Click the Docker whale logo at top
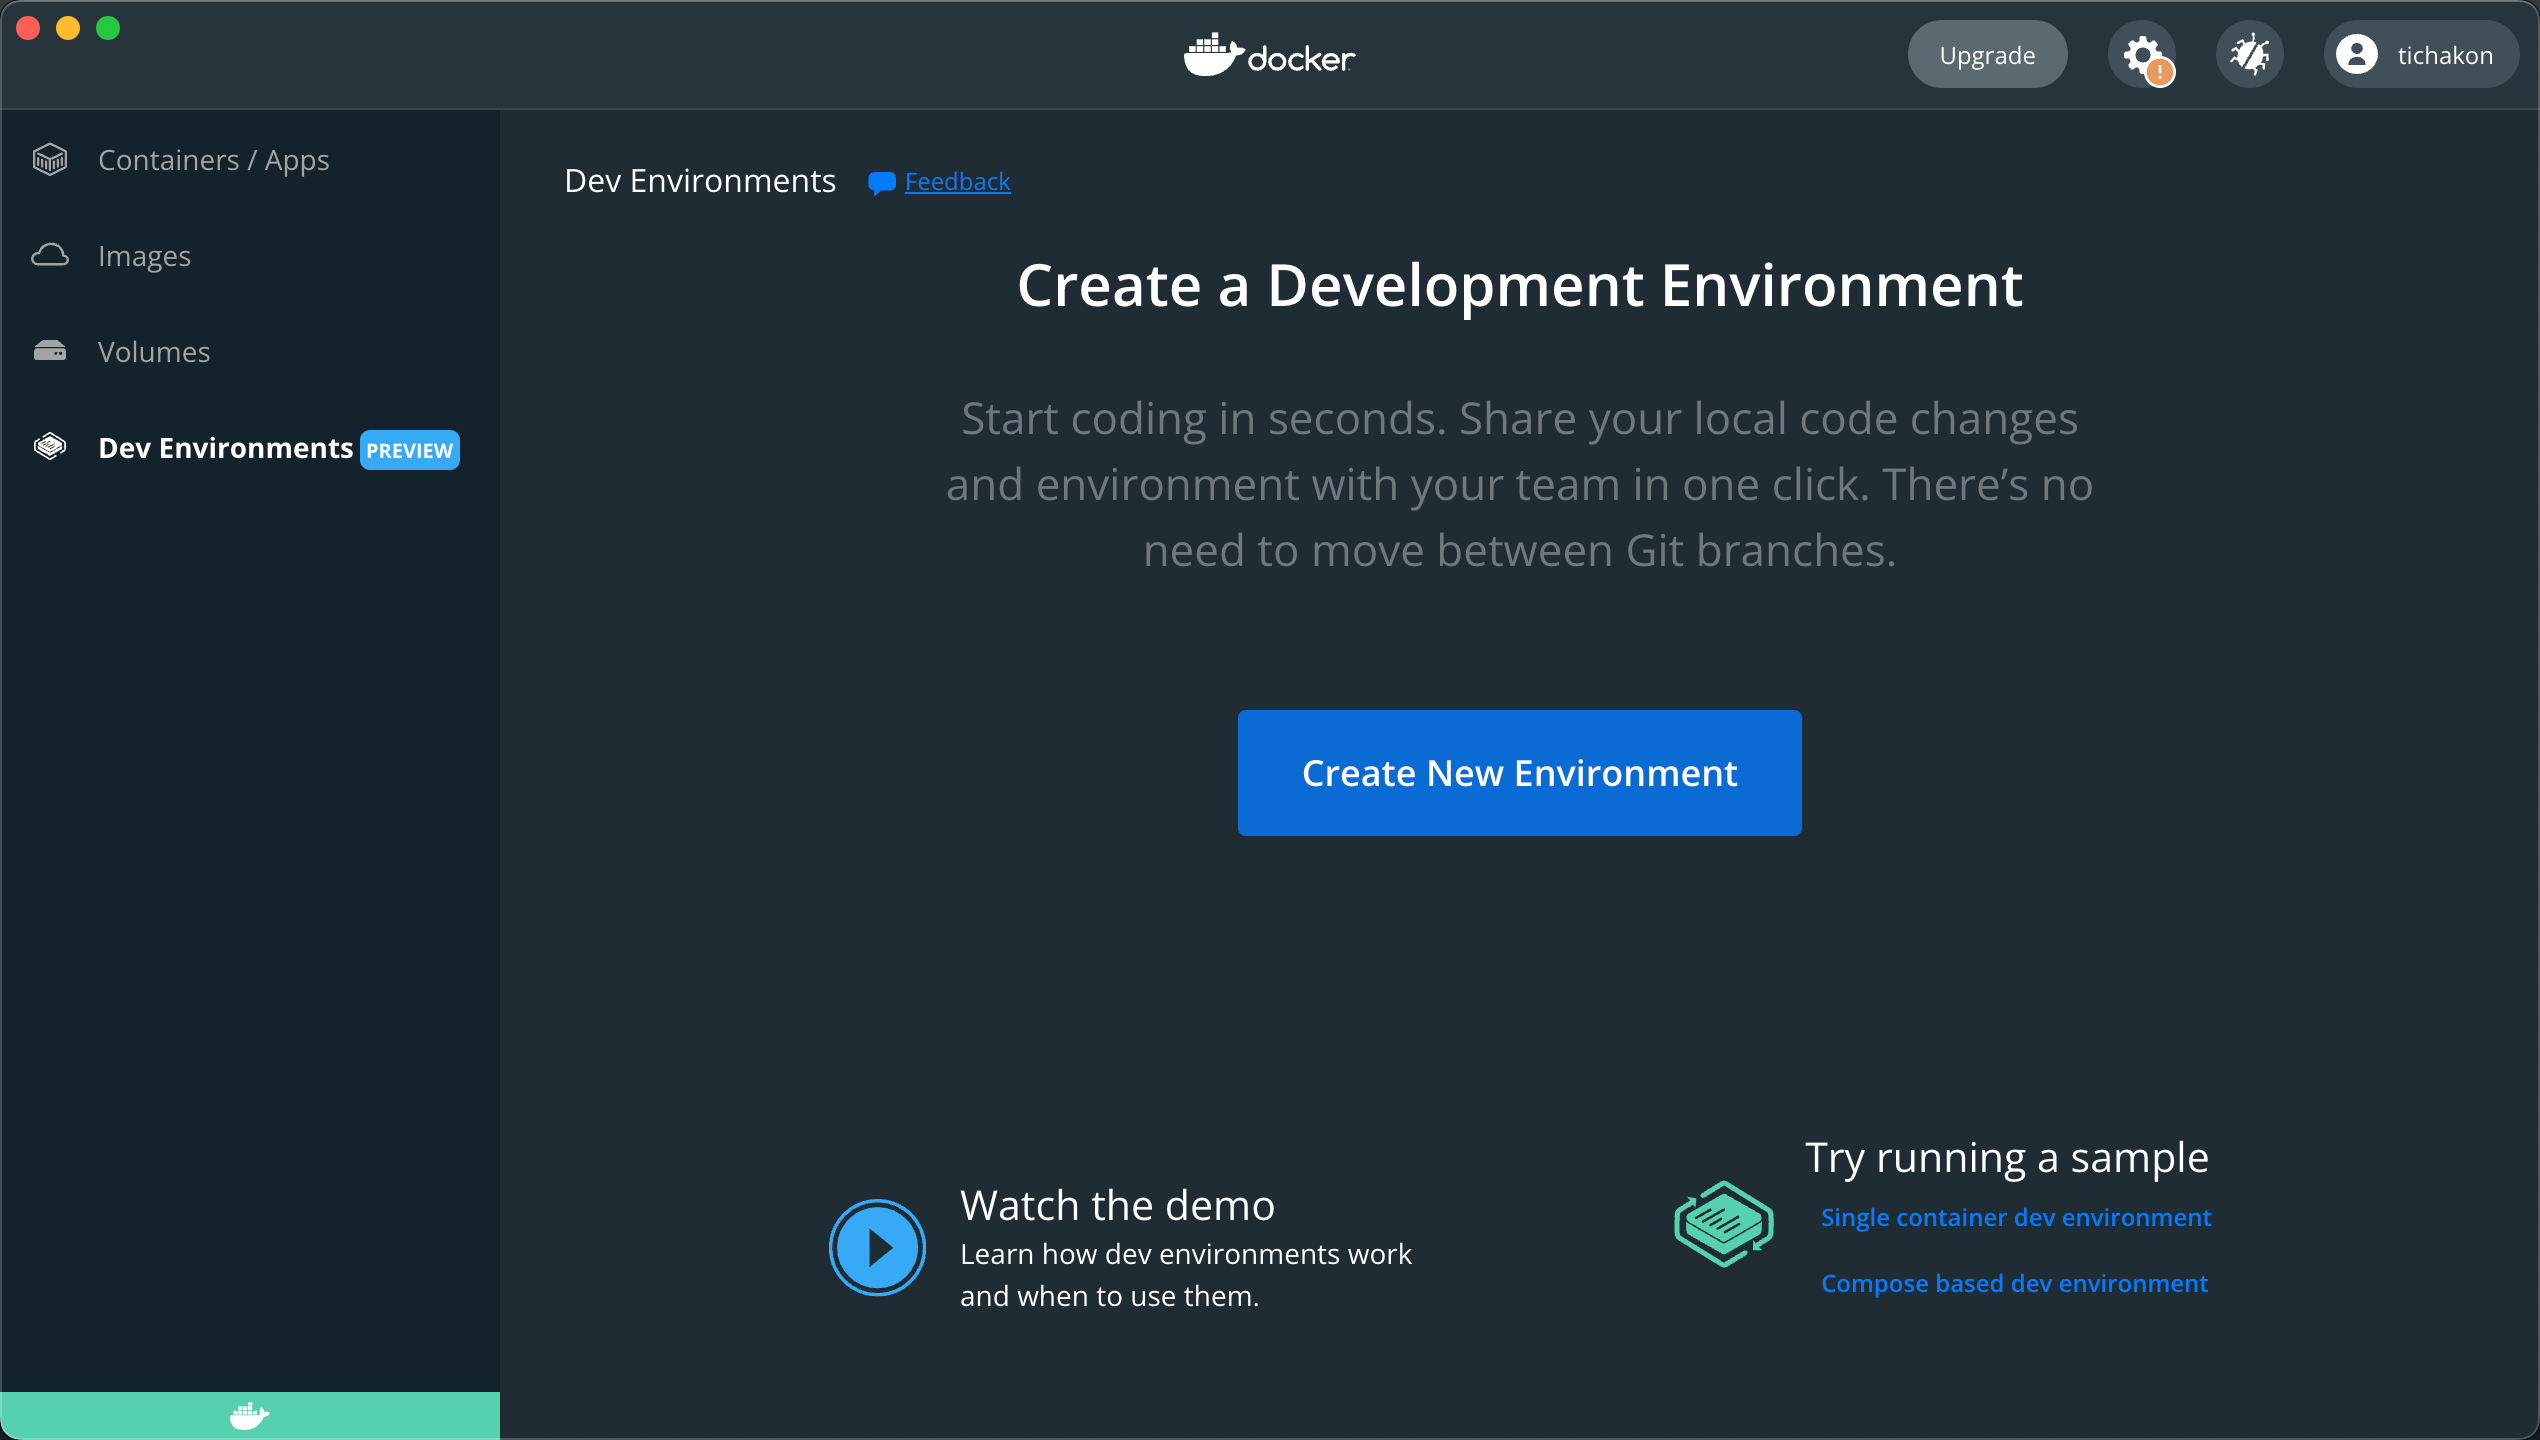The width and height of the screenshot is (2540, 1440). click(1269, 55)
